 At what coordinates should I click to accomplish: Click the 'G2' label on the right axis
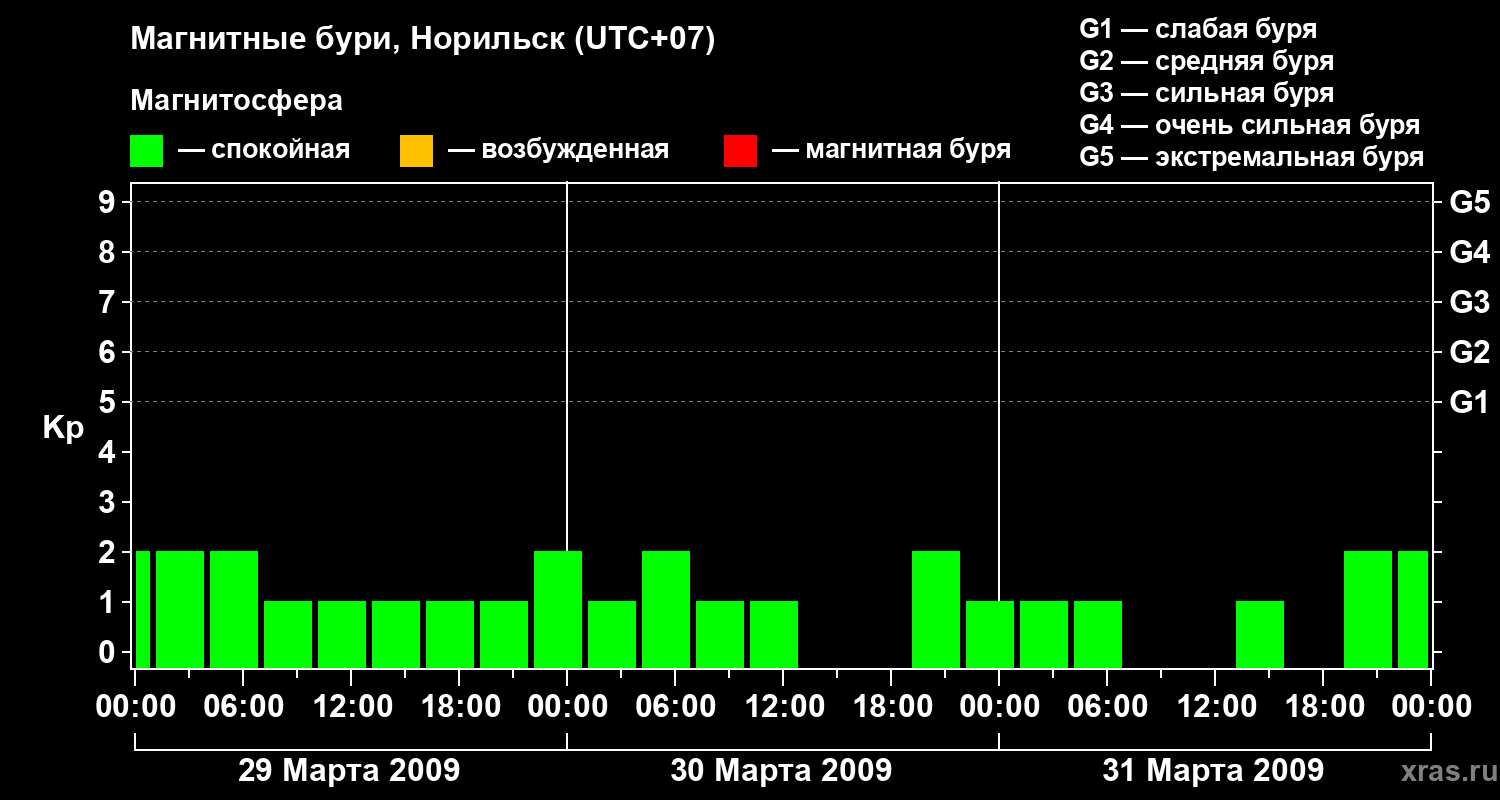[x=1470, y=352]
